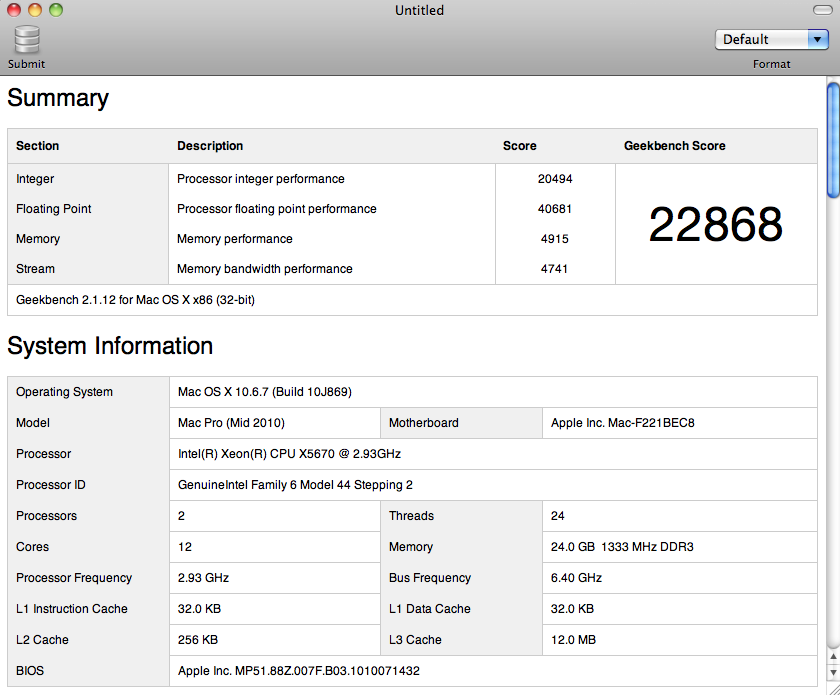840x695 pixels.
Task: Click the Stream section label
Action: (x=35, y=269)
